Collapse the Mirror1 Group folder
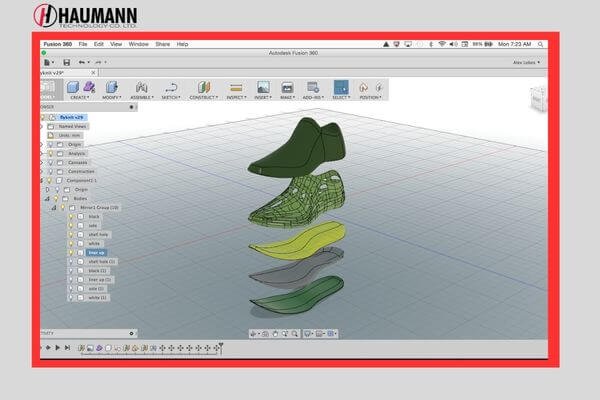Screen dimensions: 600x400 pos(52,207)
